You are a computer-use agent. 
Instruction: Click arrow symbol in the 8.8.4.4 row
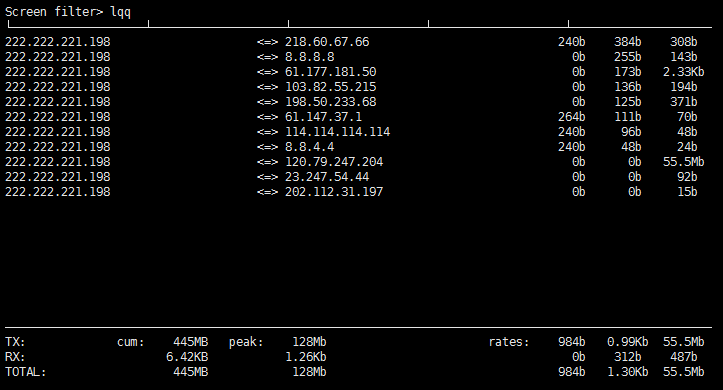click(x=267, y=147)
